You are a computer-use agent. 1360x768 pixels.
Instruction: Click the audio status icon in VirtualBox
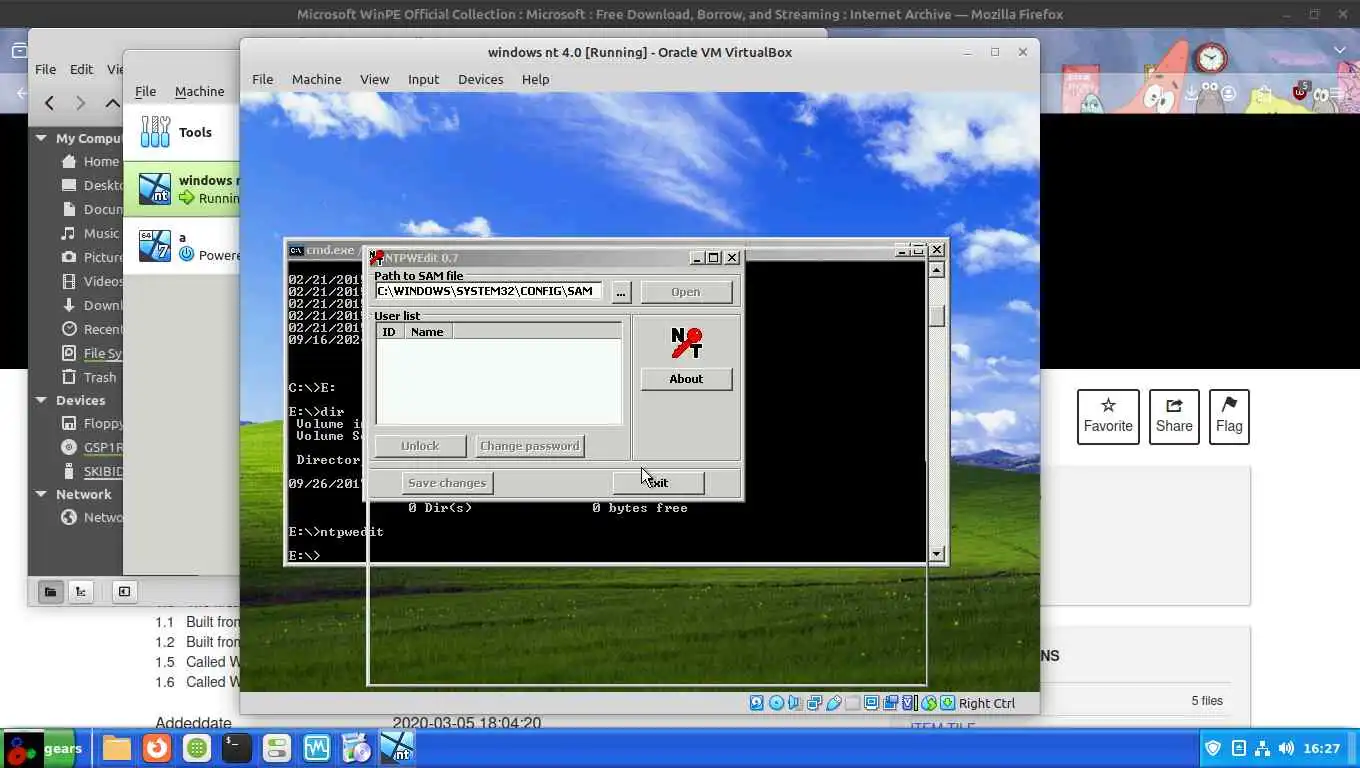coord(795,703)
